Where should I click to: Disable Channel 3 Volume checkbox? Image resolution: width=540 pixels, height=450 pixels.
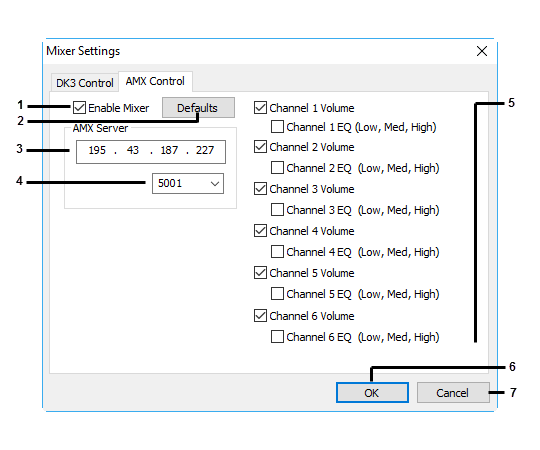coord(260,189)
